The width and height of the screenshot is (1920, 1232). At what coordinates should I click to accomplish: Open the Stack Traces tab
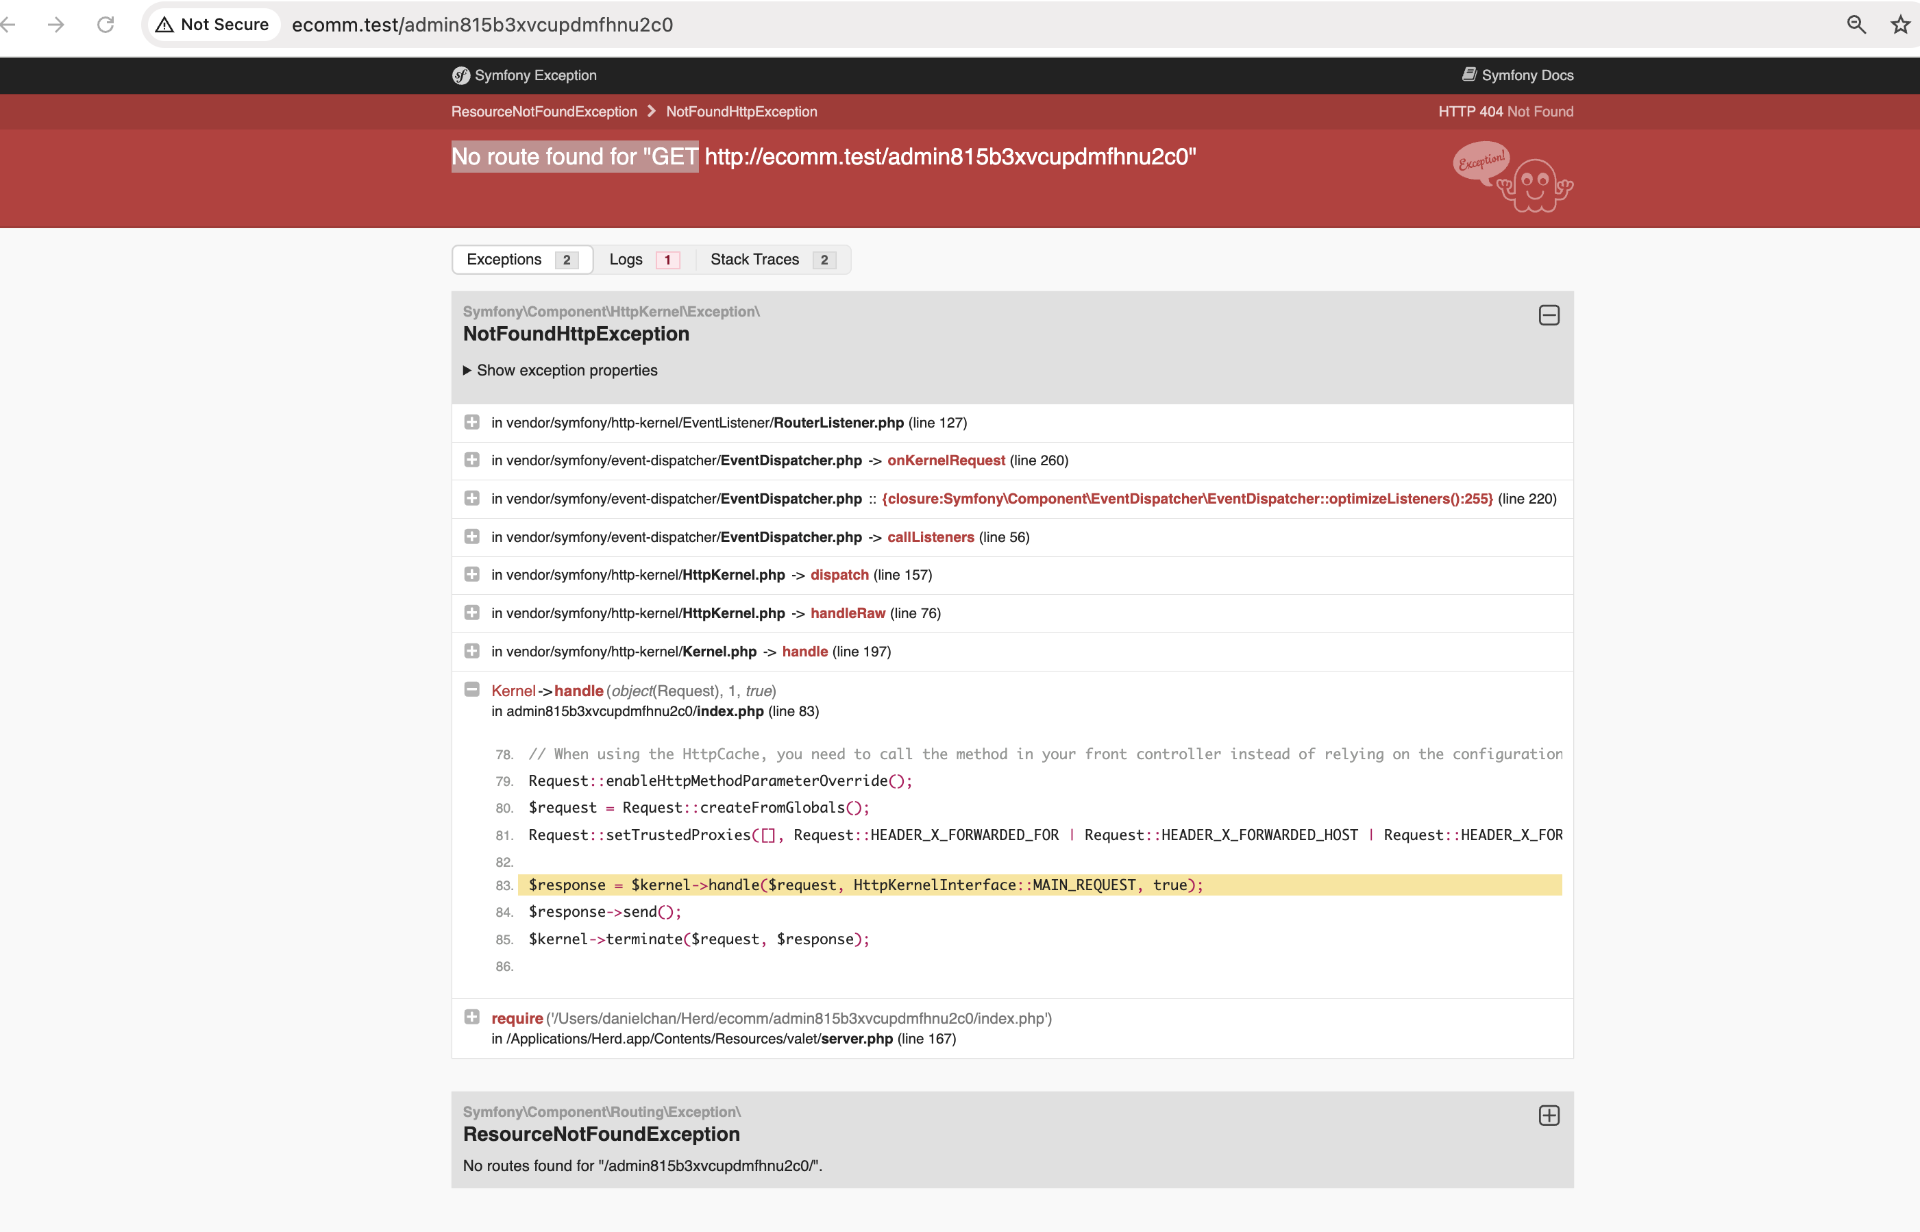pos(771,260)
